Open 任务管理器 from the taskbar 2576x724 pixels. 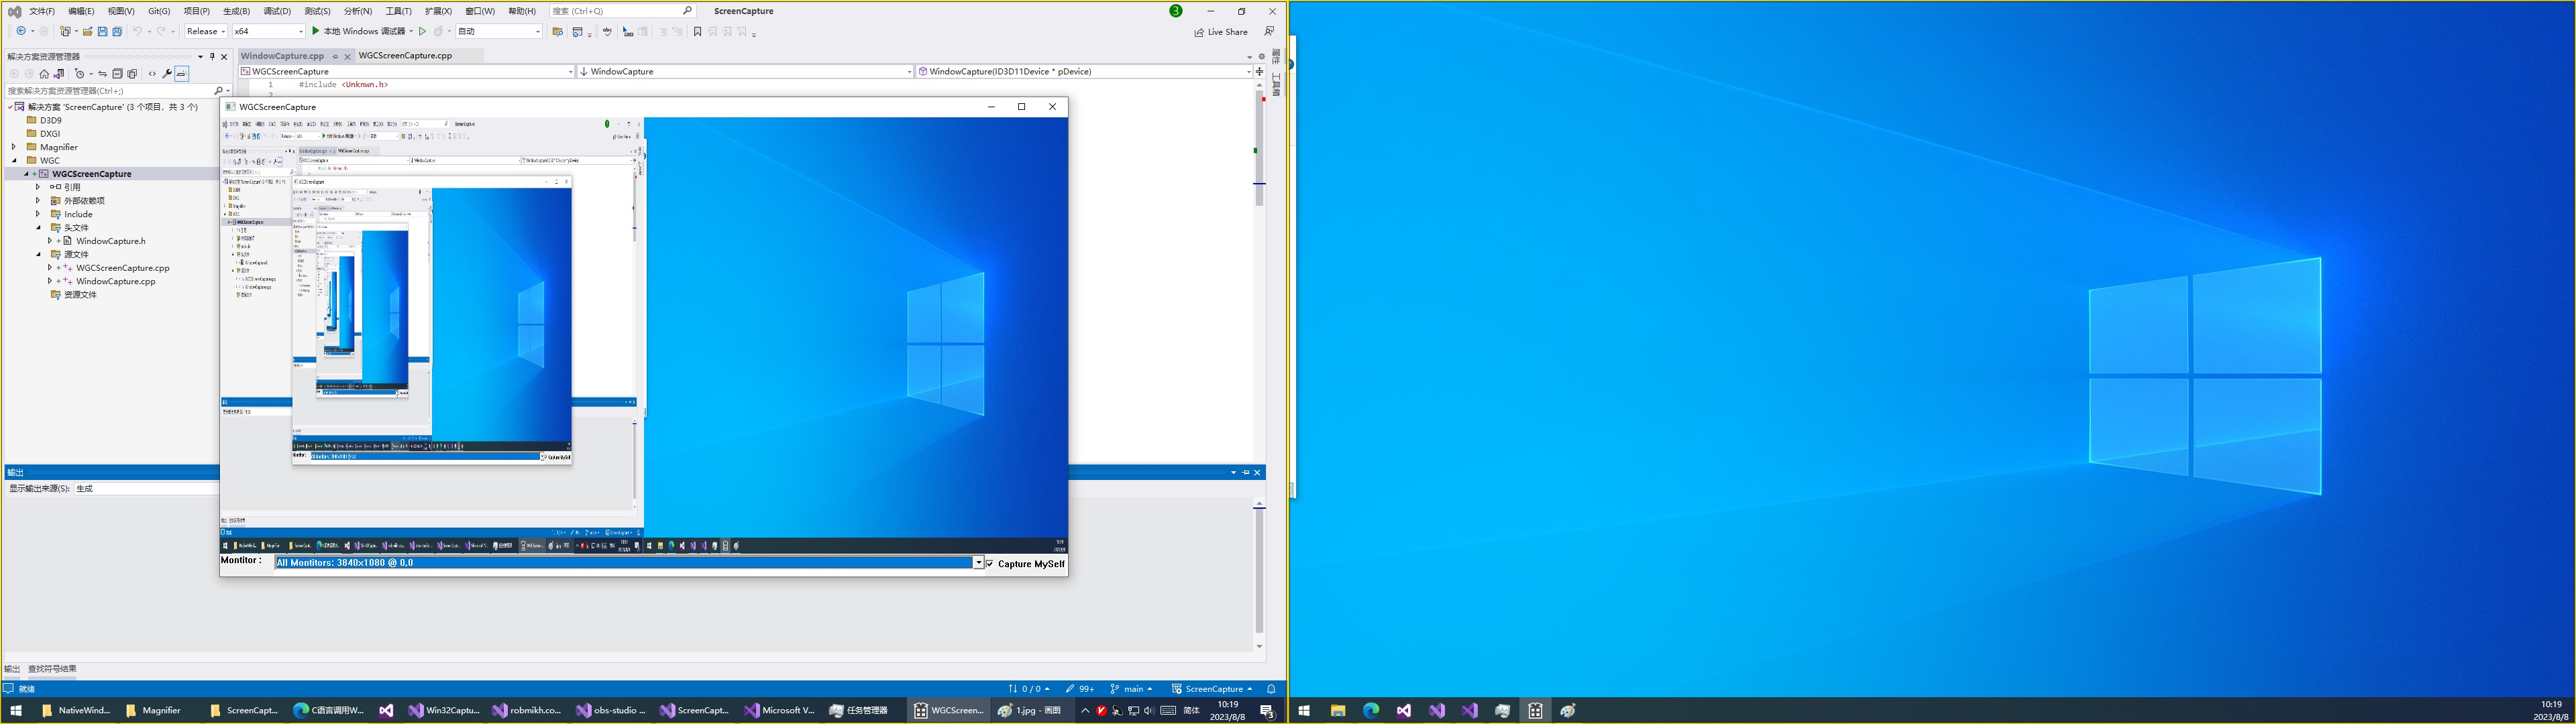858,711
